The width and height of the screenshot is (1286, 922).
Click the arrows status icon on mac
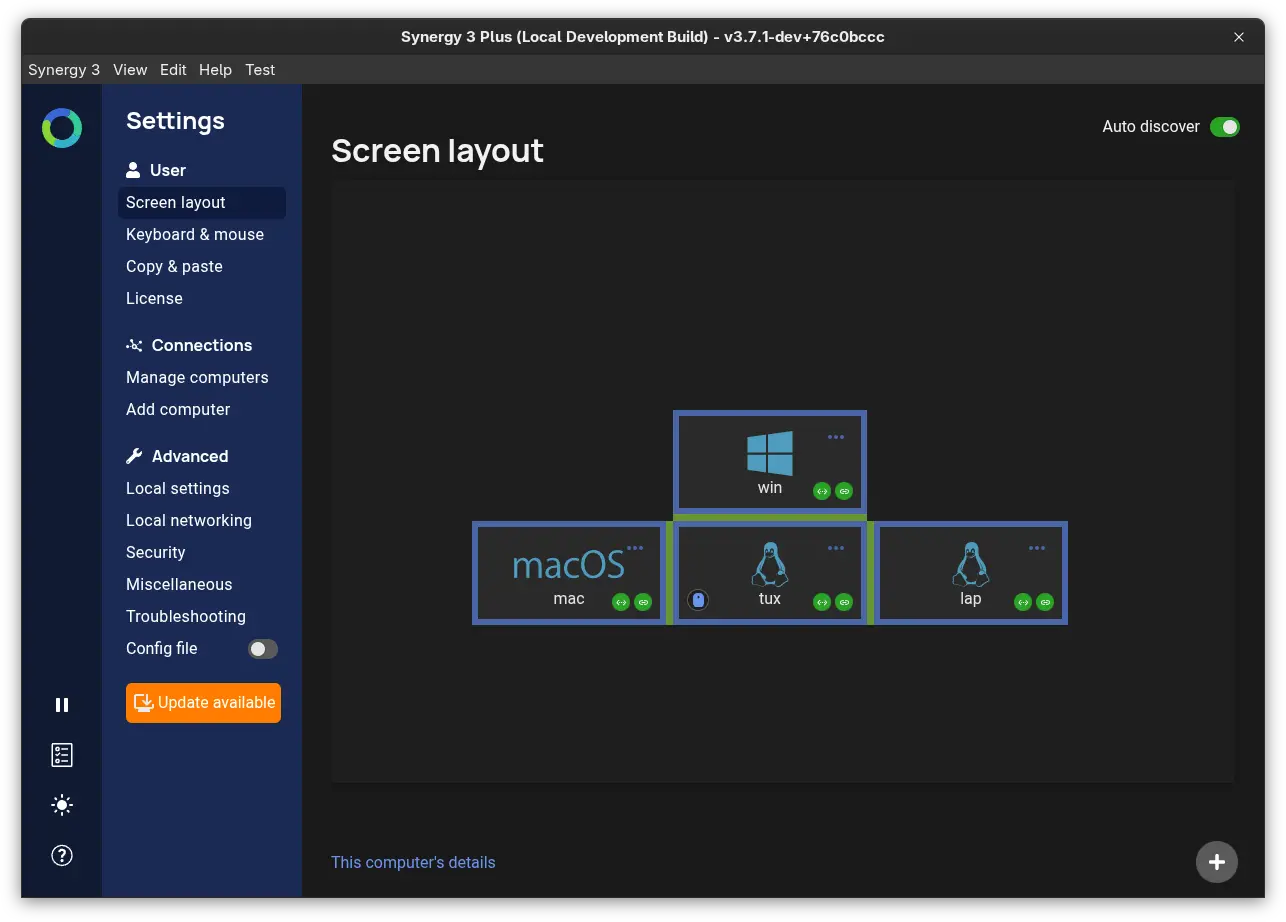(621, 602)
